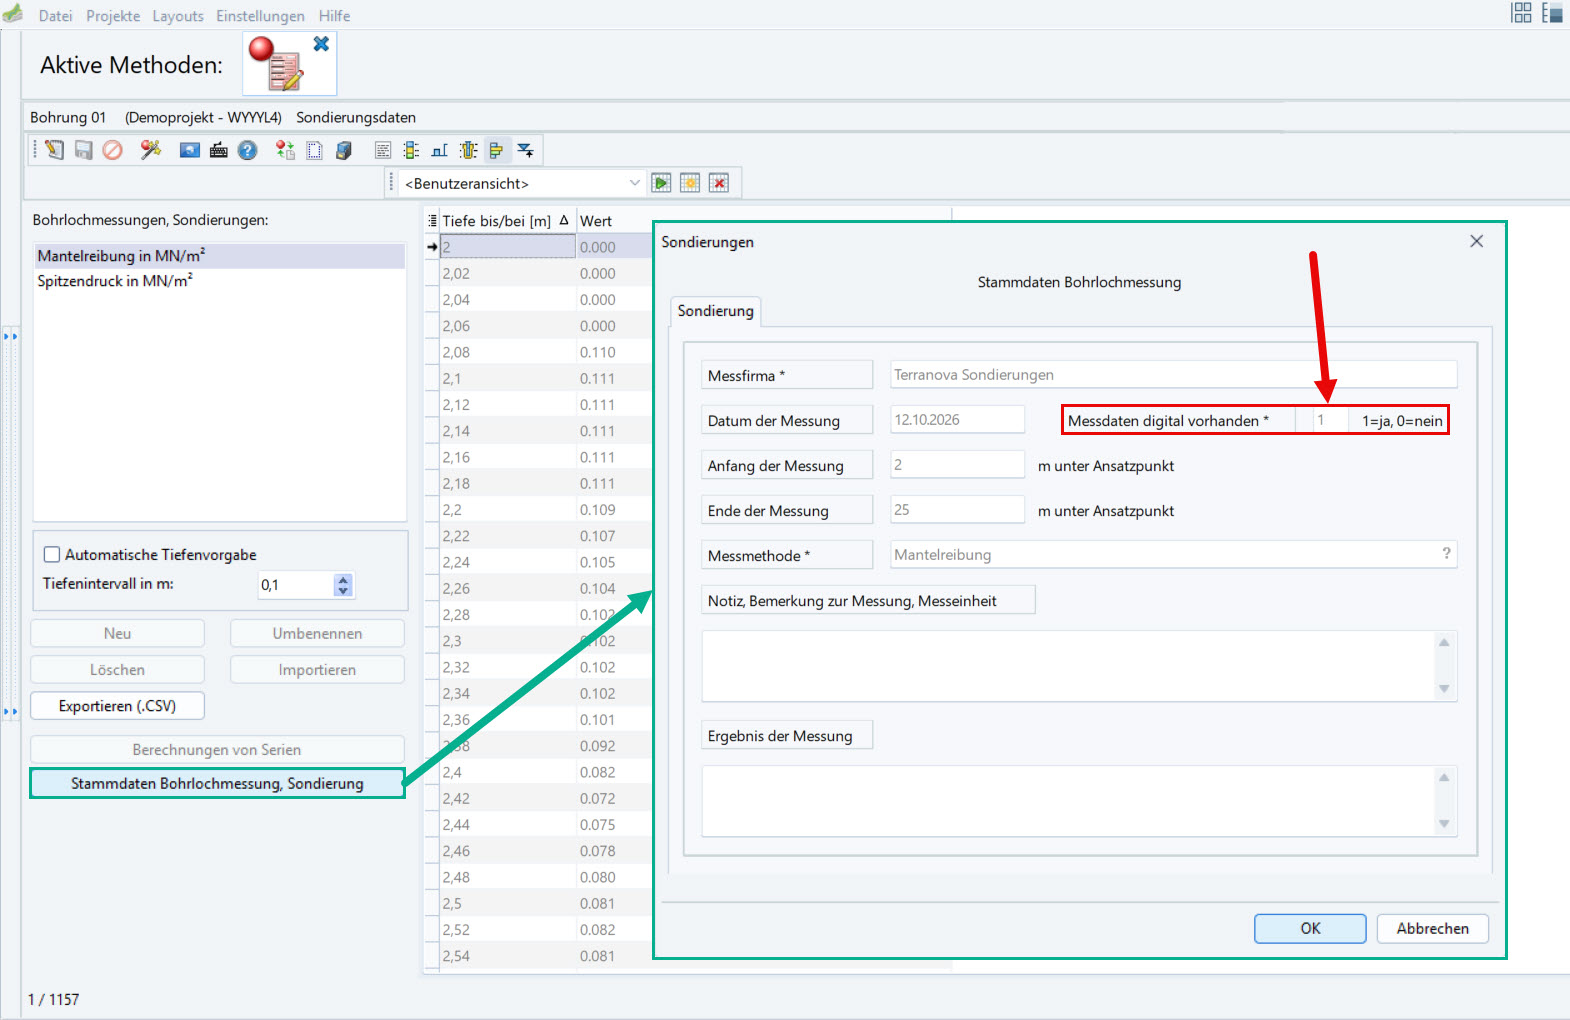The width and height of the screenshot is (1570, 1020).
Task: Click the edit notepad icon in toolbar
Action: coord(54,150)
